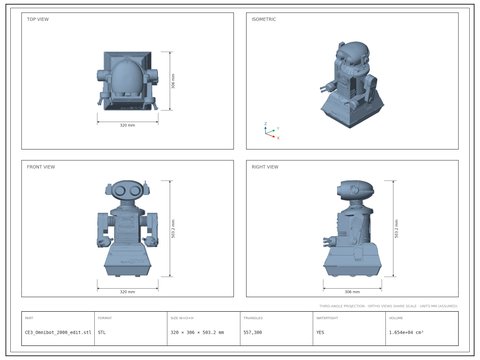This screenshot has width=480, height=360.
Task: Click the 306 mm vertical dimension in top view
Action: point(173,81)
